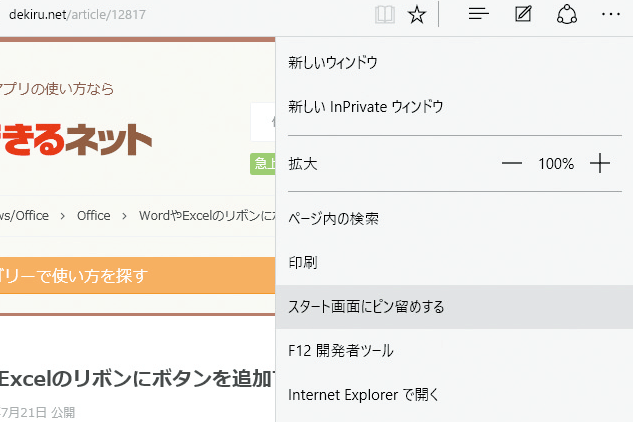Open the Hub three-lines icon

478,15
